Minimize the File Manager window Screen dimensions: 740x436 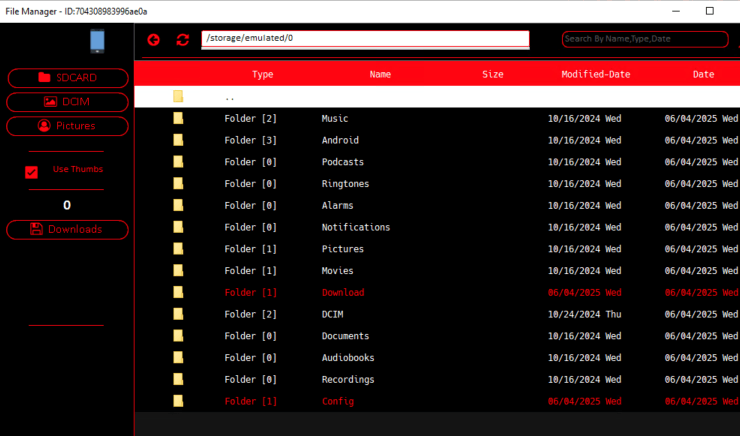pos(676,11)
